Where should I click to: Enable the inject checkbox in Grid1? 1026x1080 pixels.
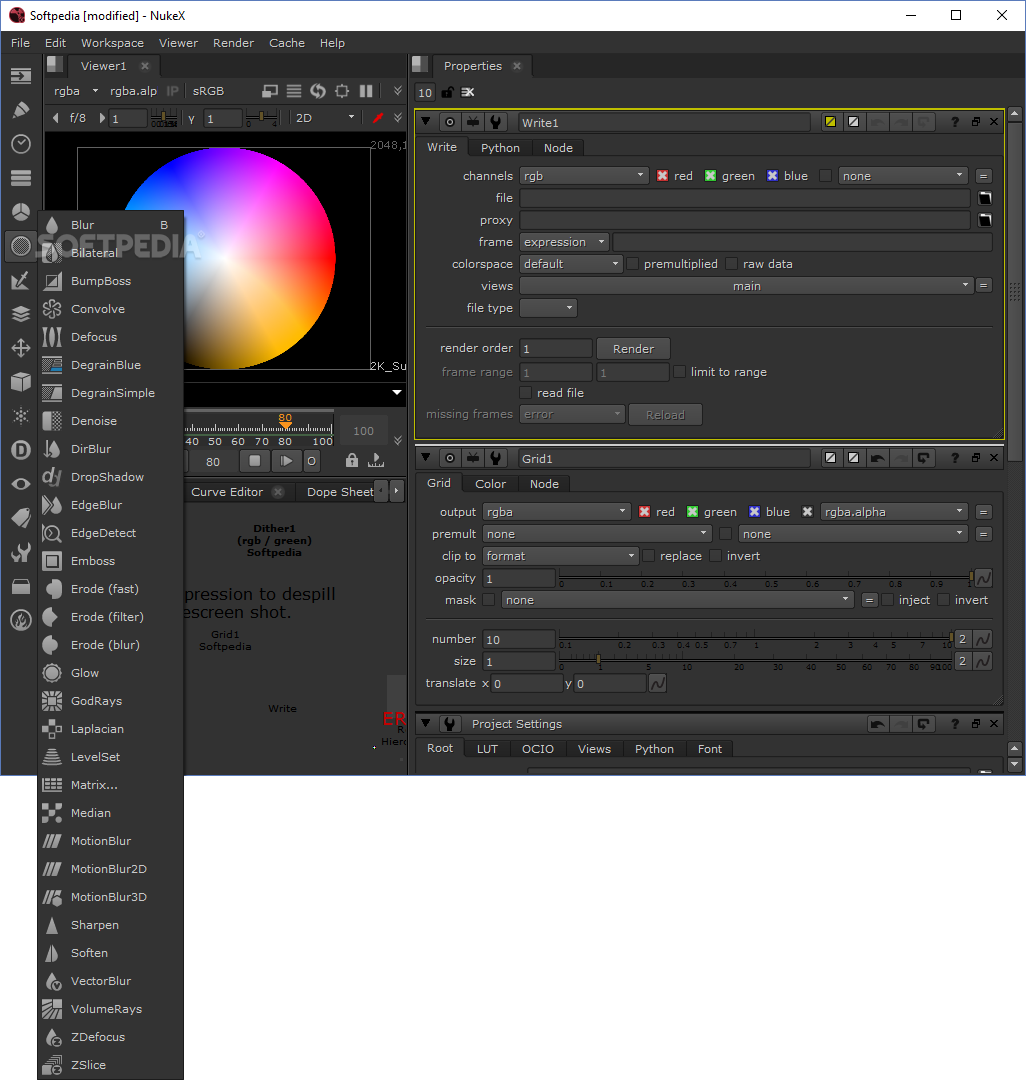(x=888, y=600)
